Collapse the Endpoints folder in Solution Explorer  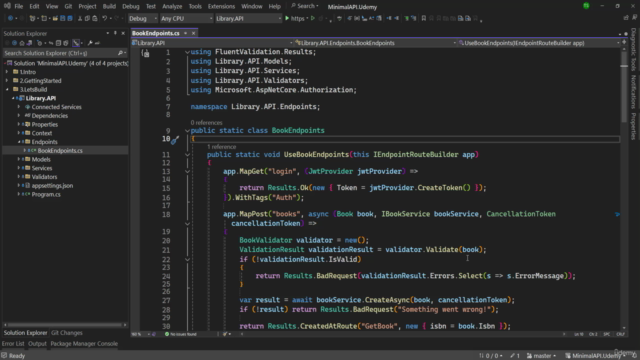click(19, 142)
